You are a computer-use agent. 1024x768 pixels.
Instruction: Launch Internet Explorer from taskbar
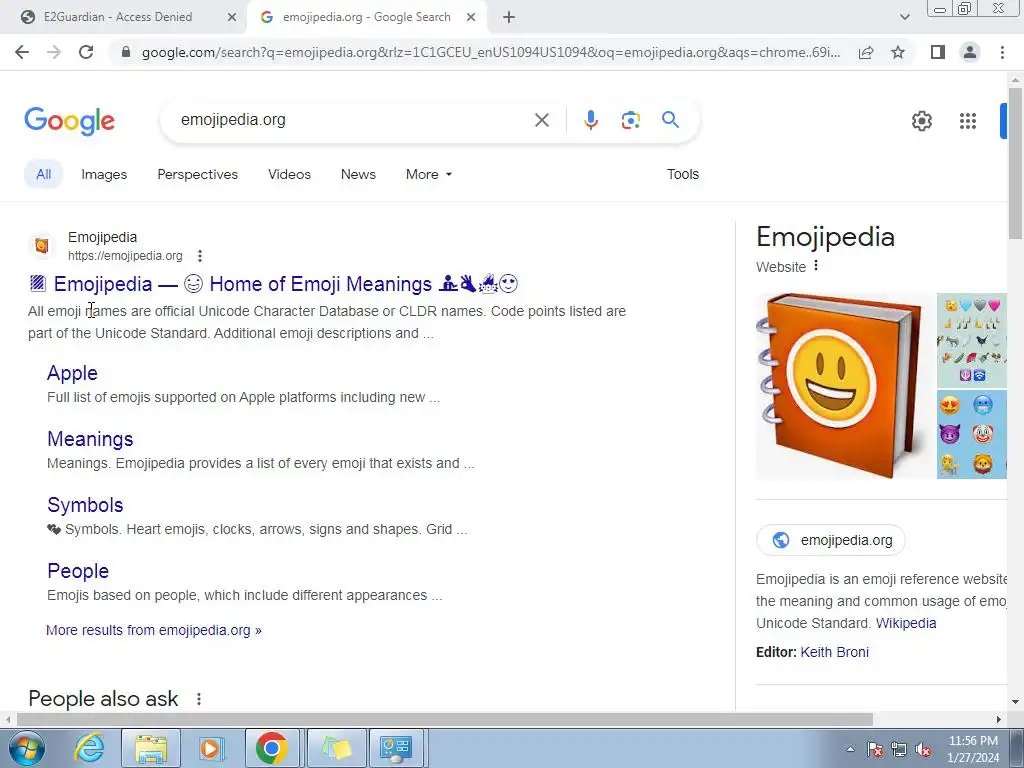pyautogui.click(x=88, y=748)
